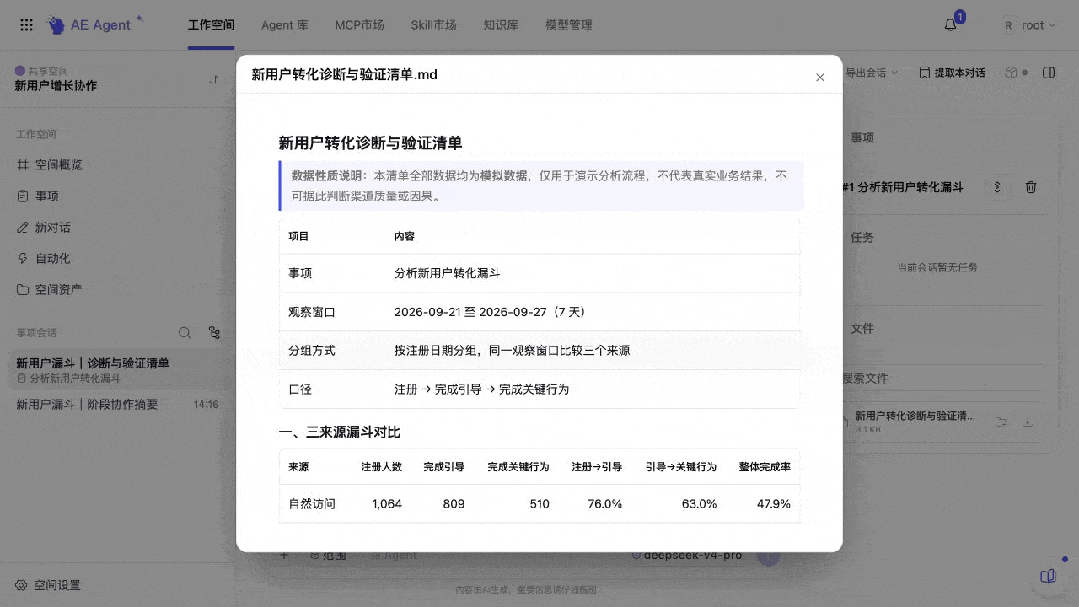
Task: Select conversation 新用户漏斗｜诊断与验证清单
Action: coord(117,370)
